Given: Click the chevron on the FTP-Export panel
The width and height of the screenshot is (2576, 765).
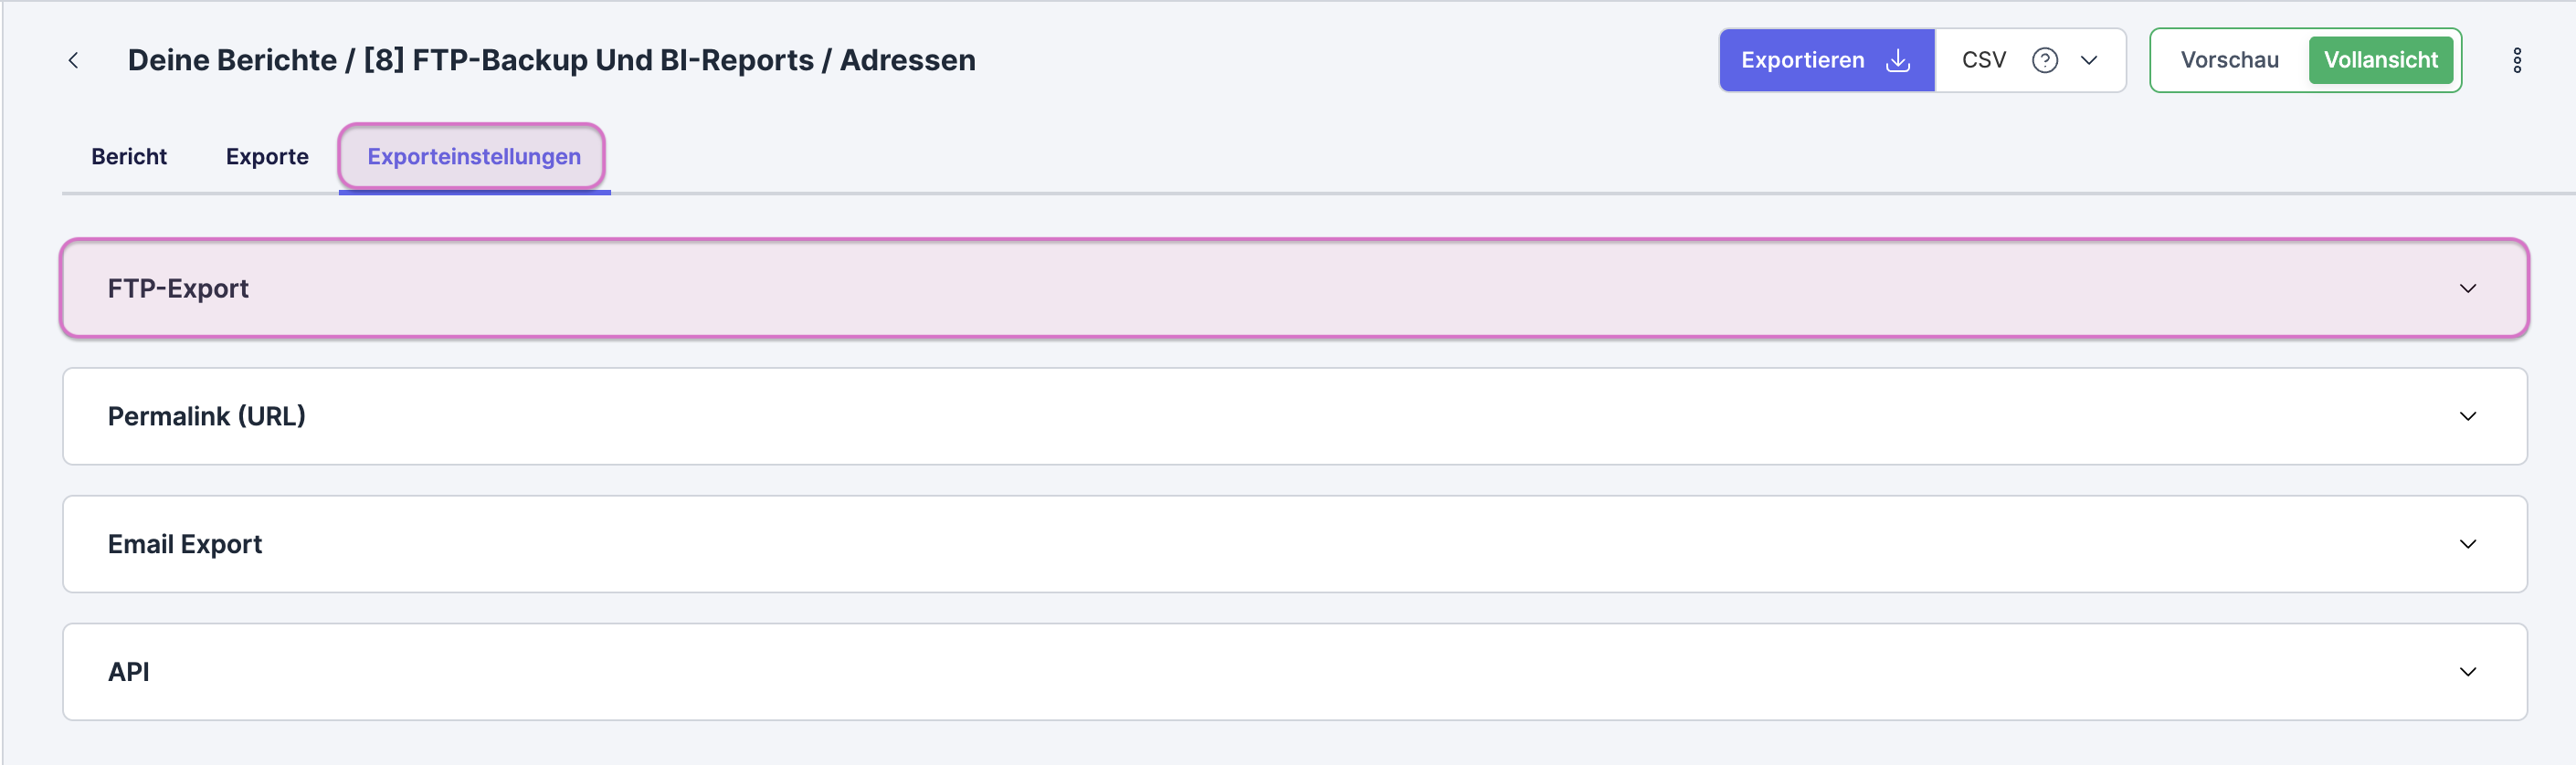Looking at the screenshot, I should (2469, 288).
